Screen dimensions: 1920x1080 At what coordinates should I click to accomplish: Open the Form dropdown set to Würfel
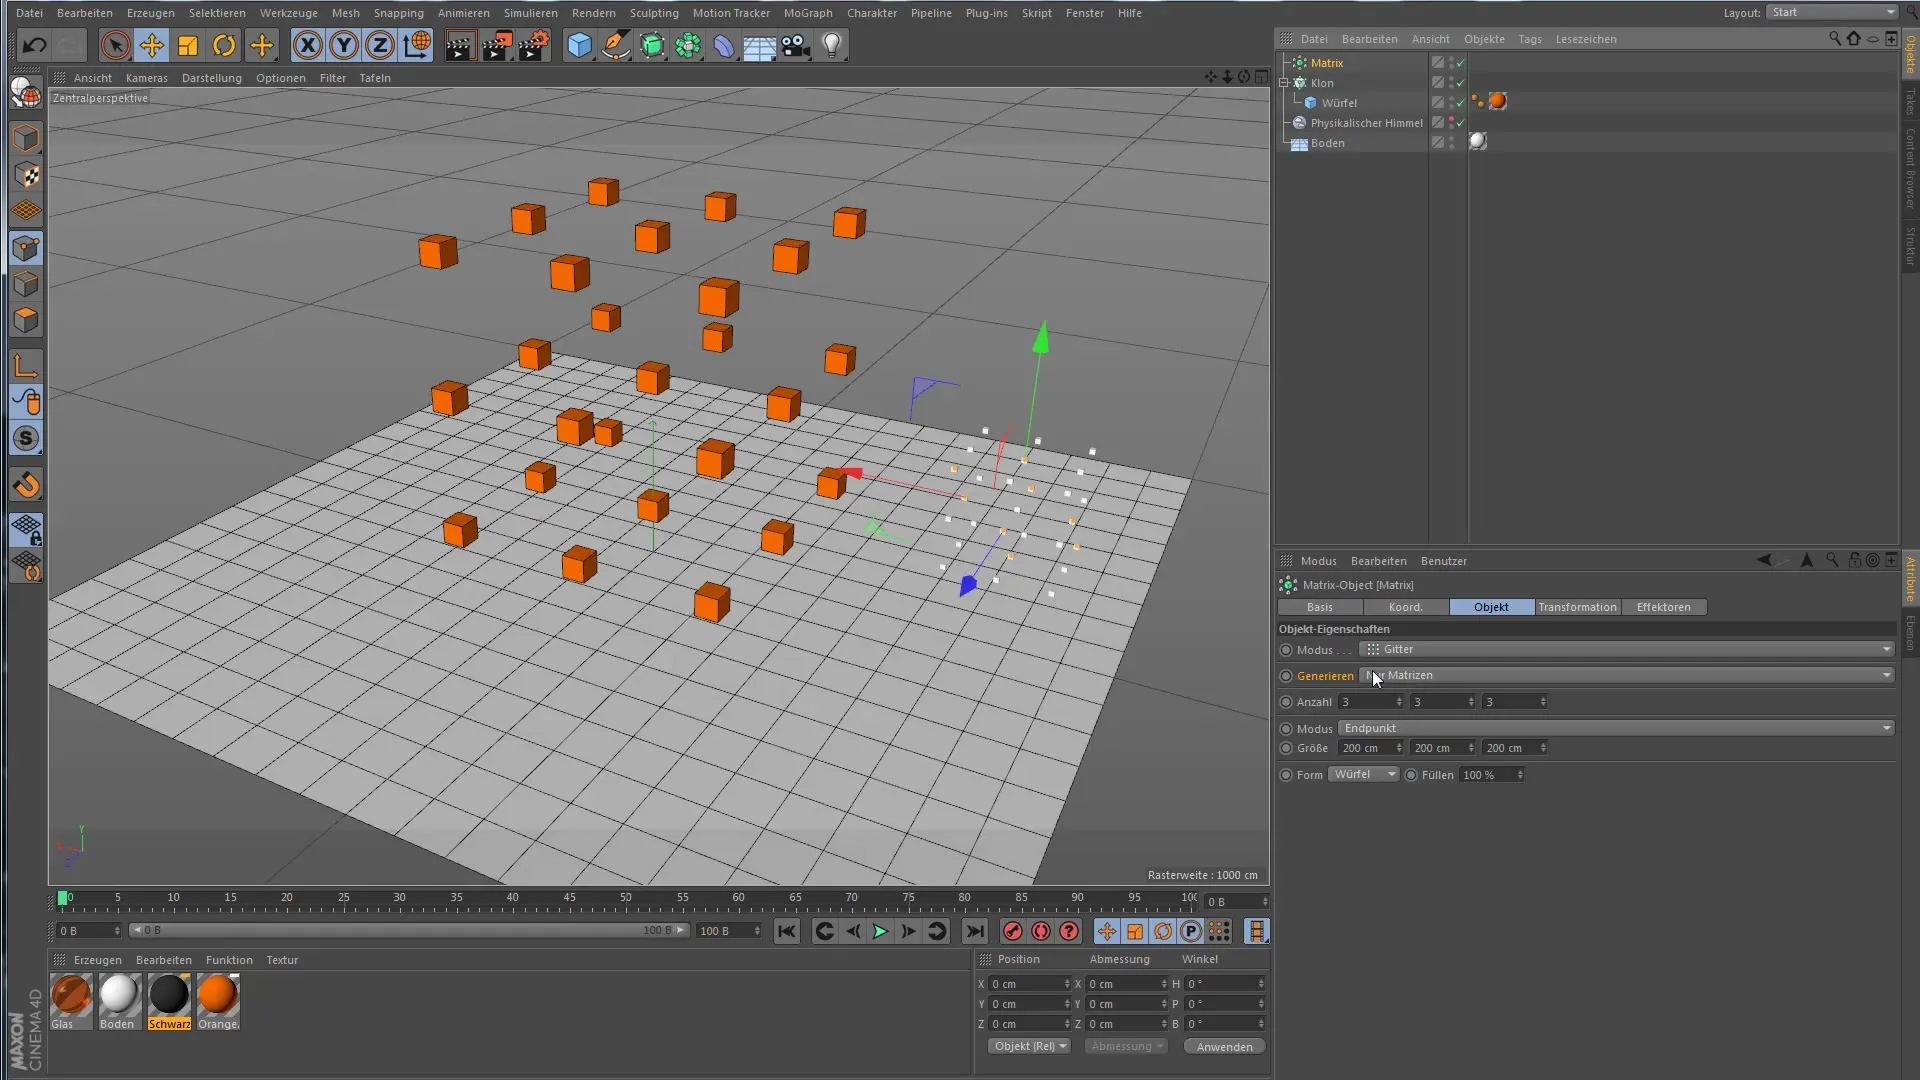click(1363, 775)
